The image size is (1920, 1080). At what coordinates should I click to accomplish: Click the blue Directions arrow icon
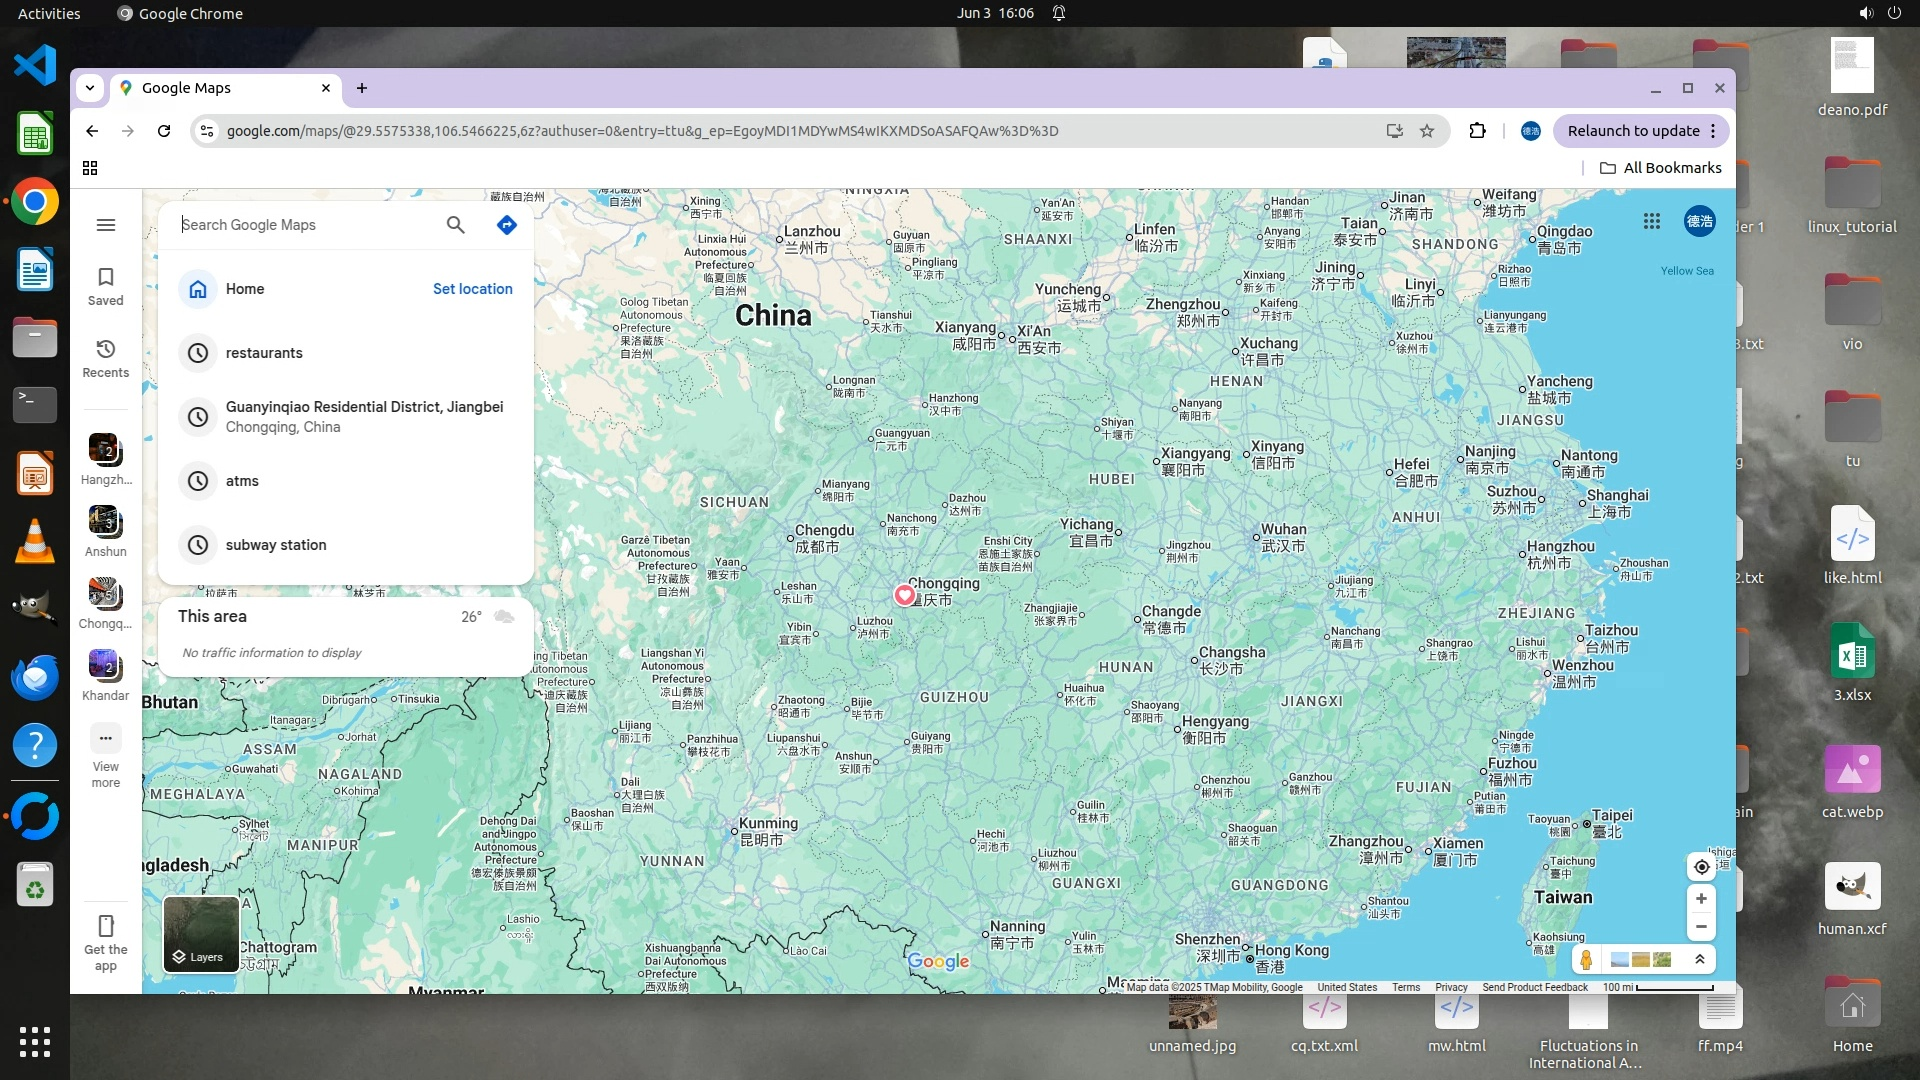507,225
